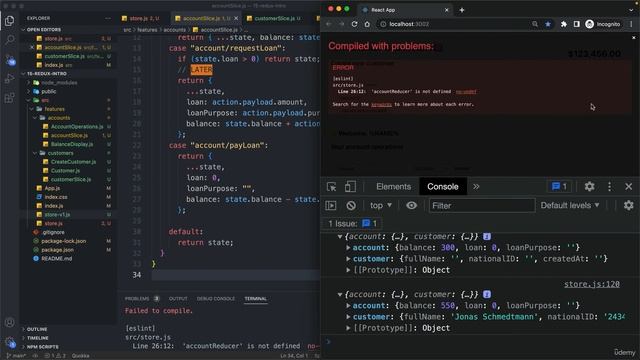Open Accounts icon in VS Code activity bar
This screenshot has height=360, width=640.
coord(9,322)
